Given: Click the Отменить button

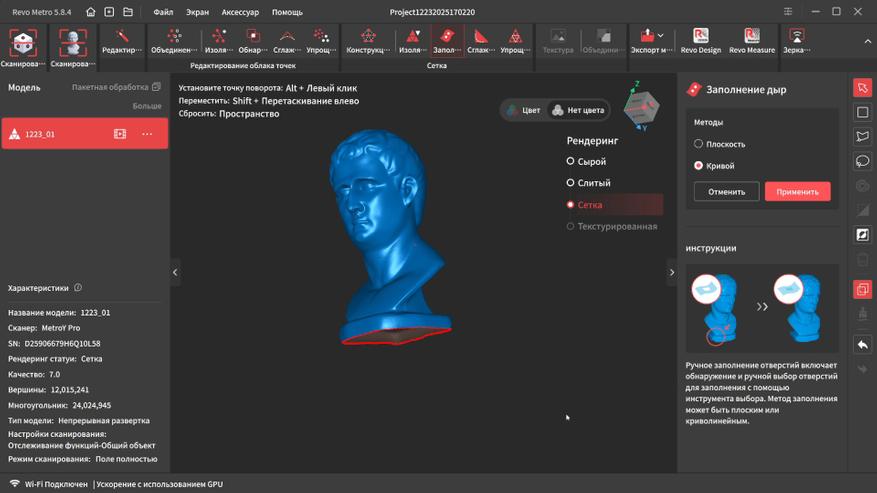Looking at the screenshot, I should [x=727, y=191].
